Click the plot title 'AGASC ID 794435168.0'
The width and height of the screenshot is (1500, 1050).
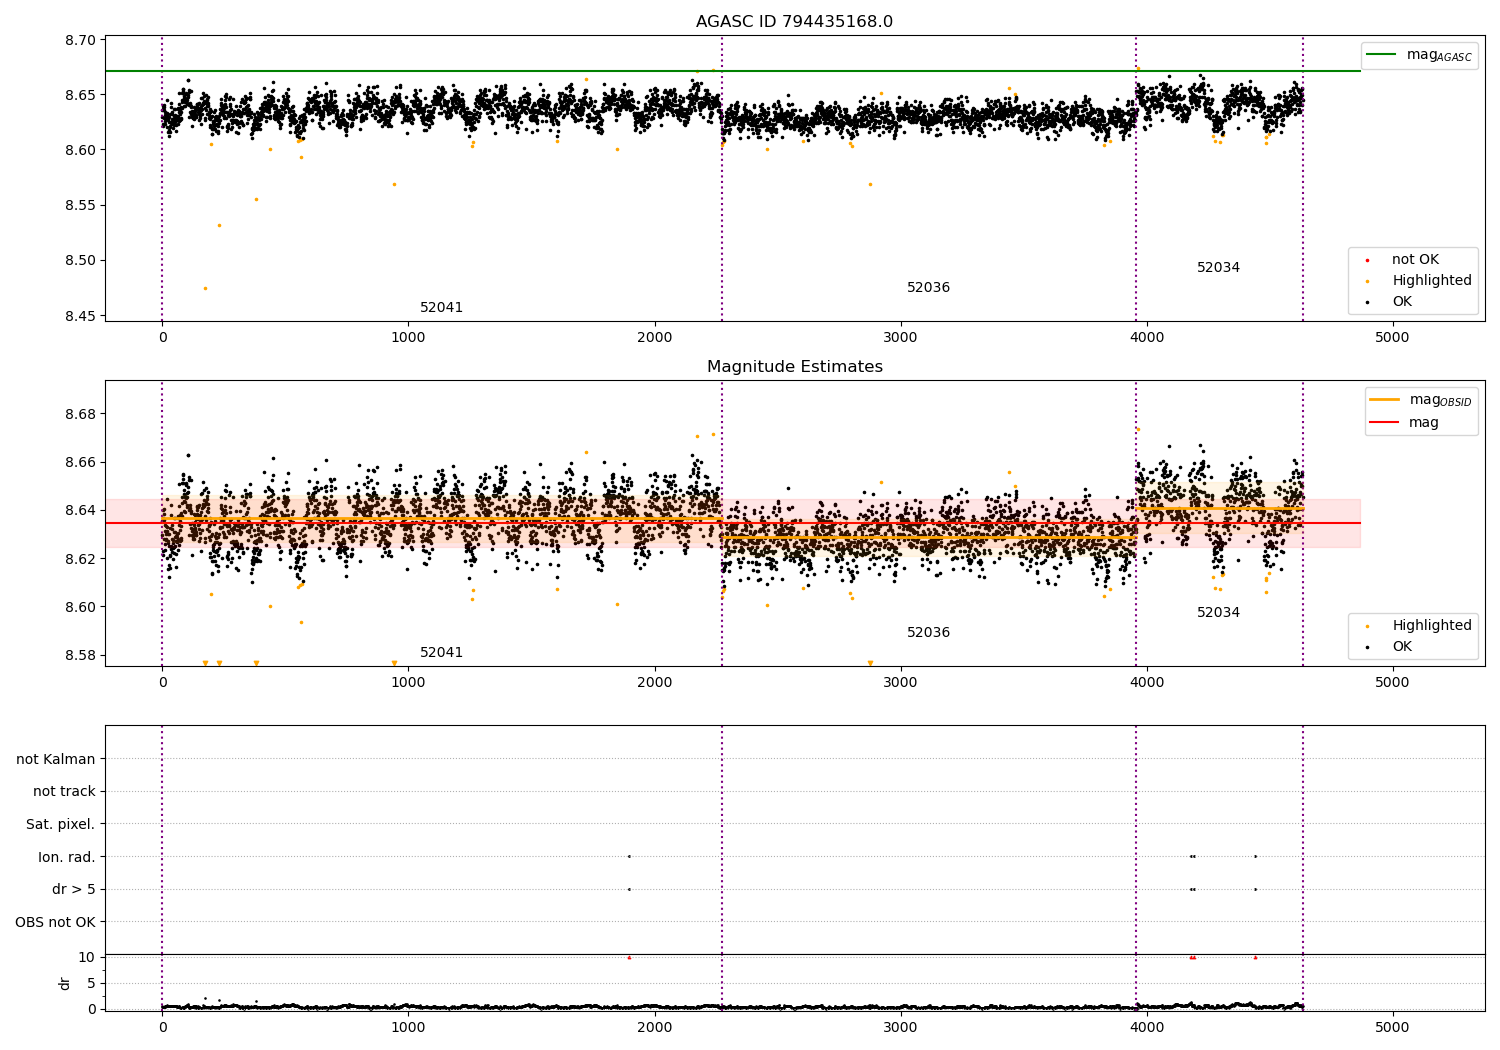coord(794,22)
